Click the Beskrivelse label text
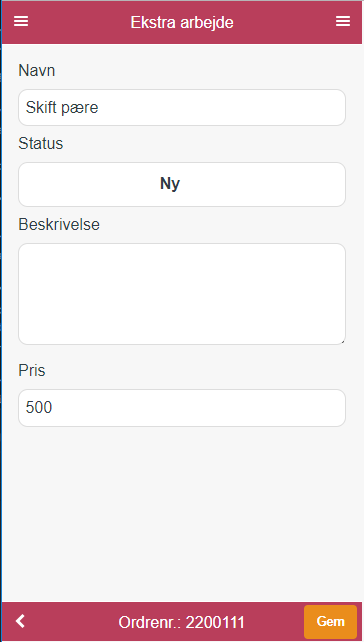This screenshot has width=364, height=642. (x=59, y=224)
